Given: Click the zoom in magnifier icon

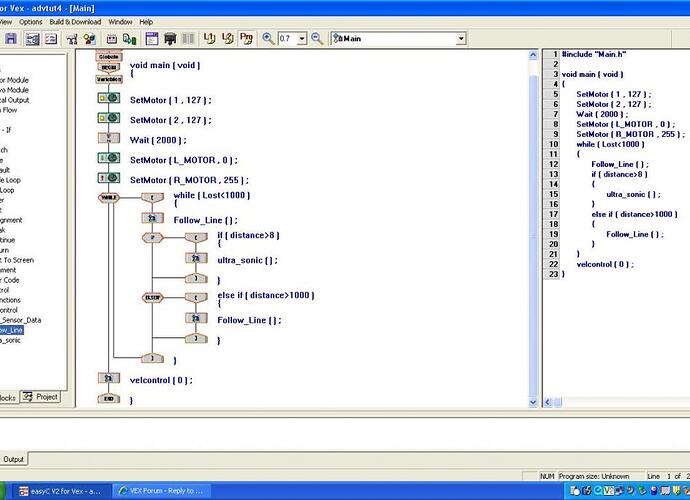Looking at the screenshot, I should click(x=268, y=39).
